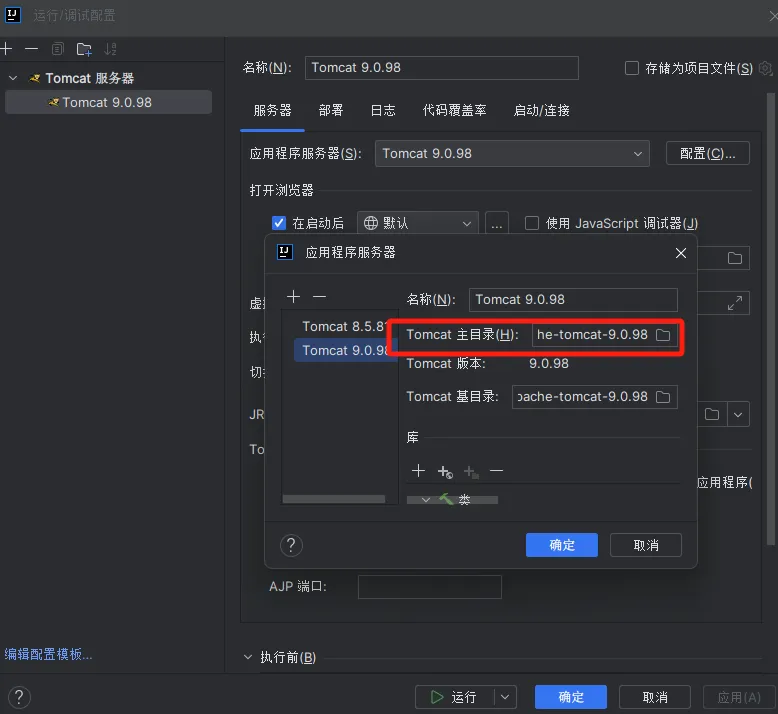This screenshot has width=778, height=714.
Task: Uncheck the 在启动后 checkbox
Action: click(279, 223)
